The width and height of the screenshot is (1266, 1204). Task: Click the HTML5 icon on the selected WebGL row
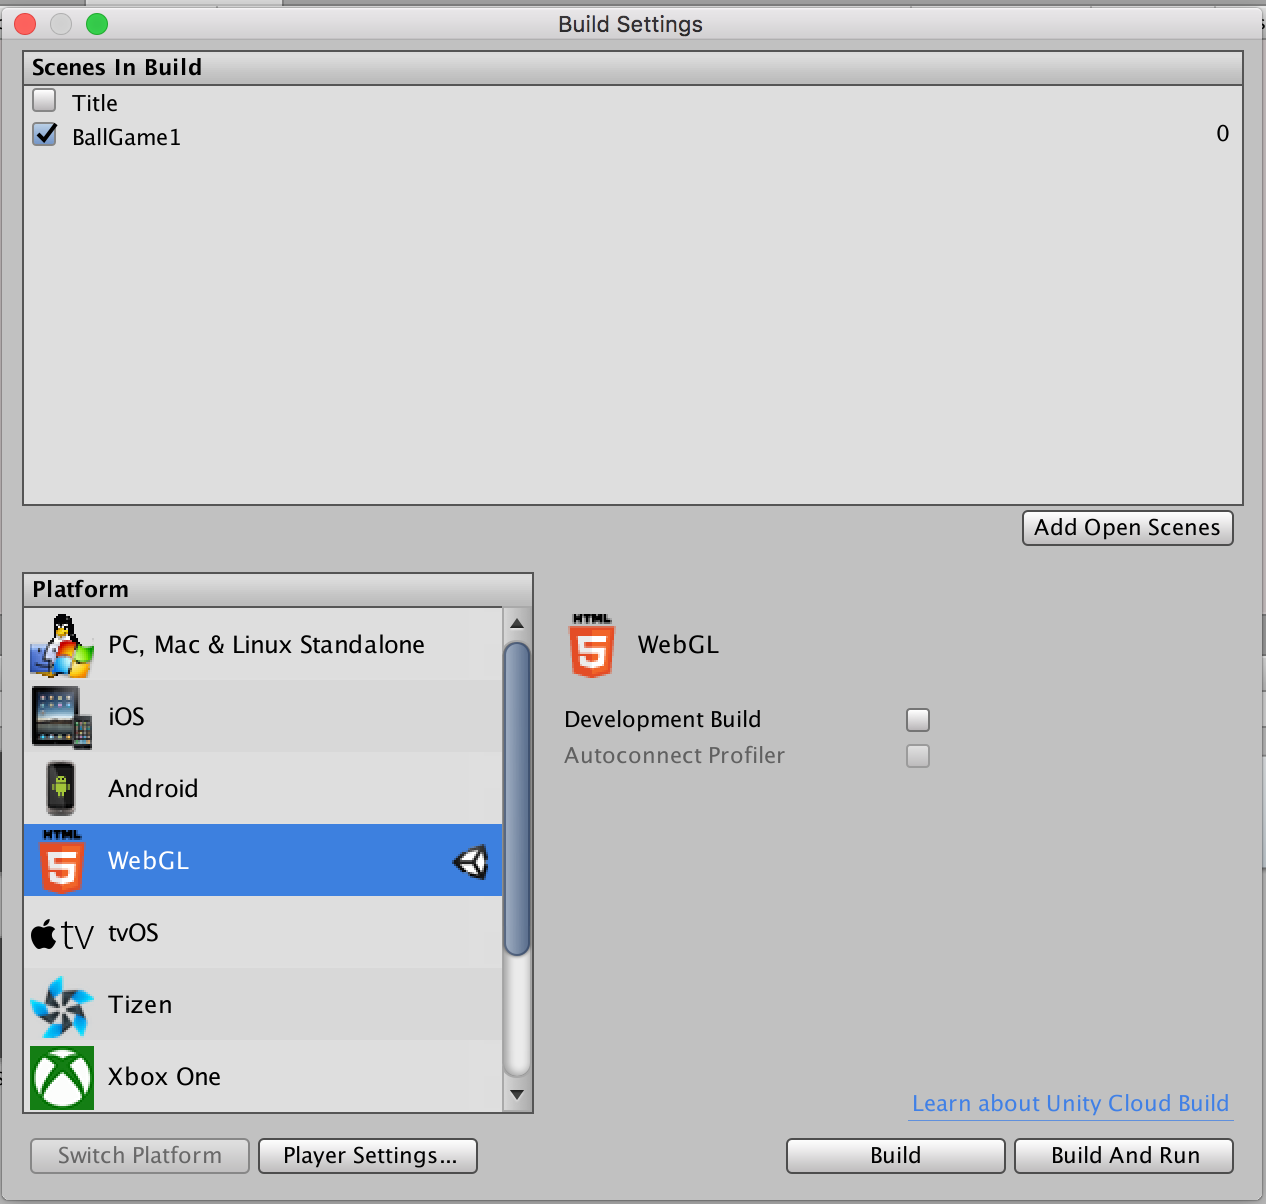point(62,861)
